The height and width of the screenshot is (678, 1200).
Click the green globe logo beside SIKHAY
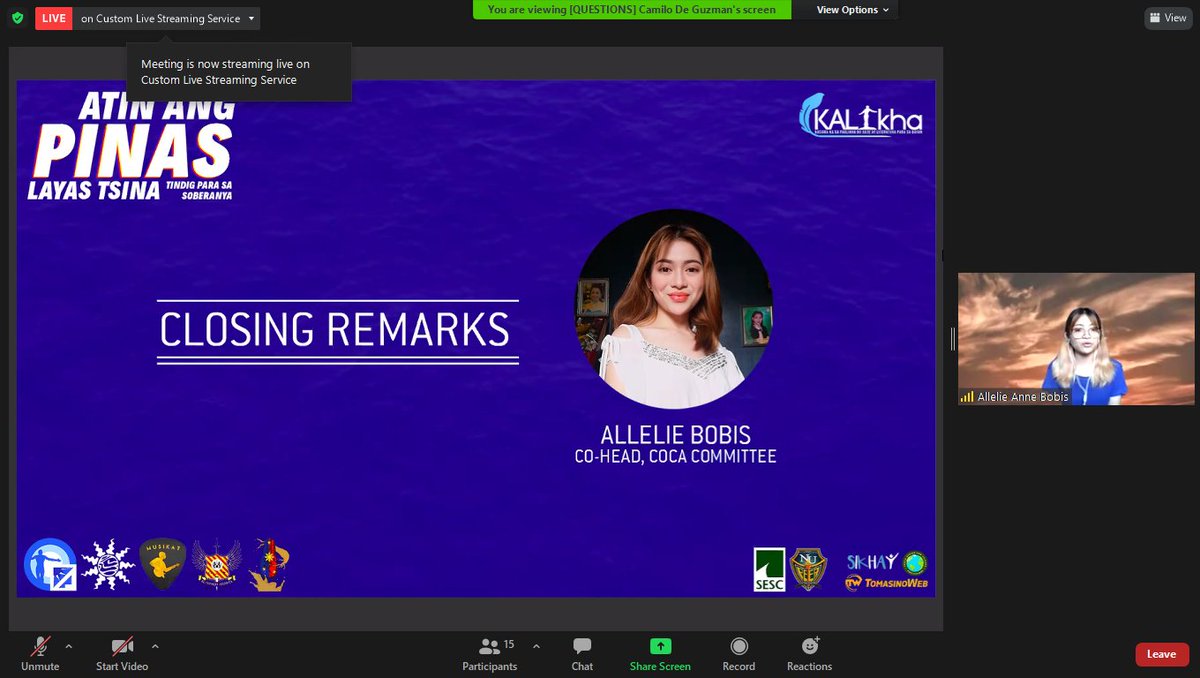point(914,562)
